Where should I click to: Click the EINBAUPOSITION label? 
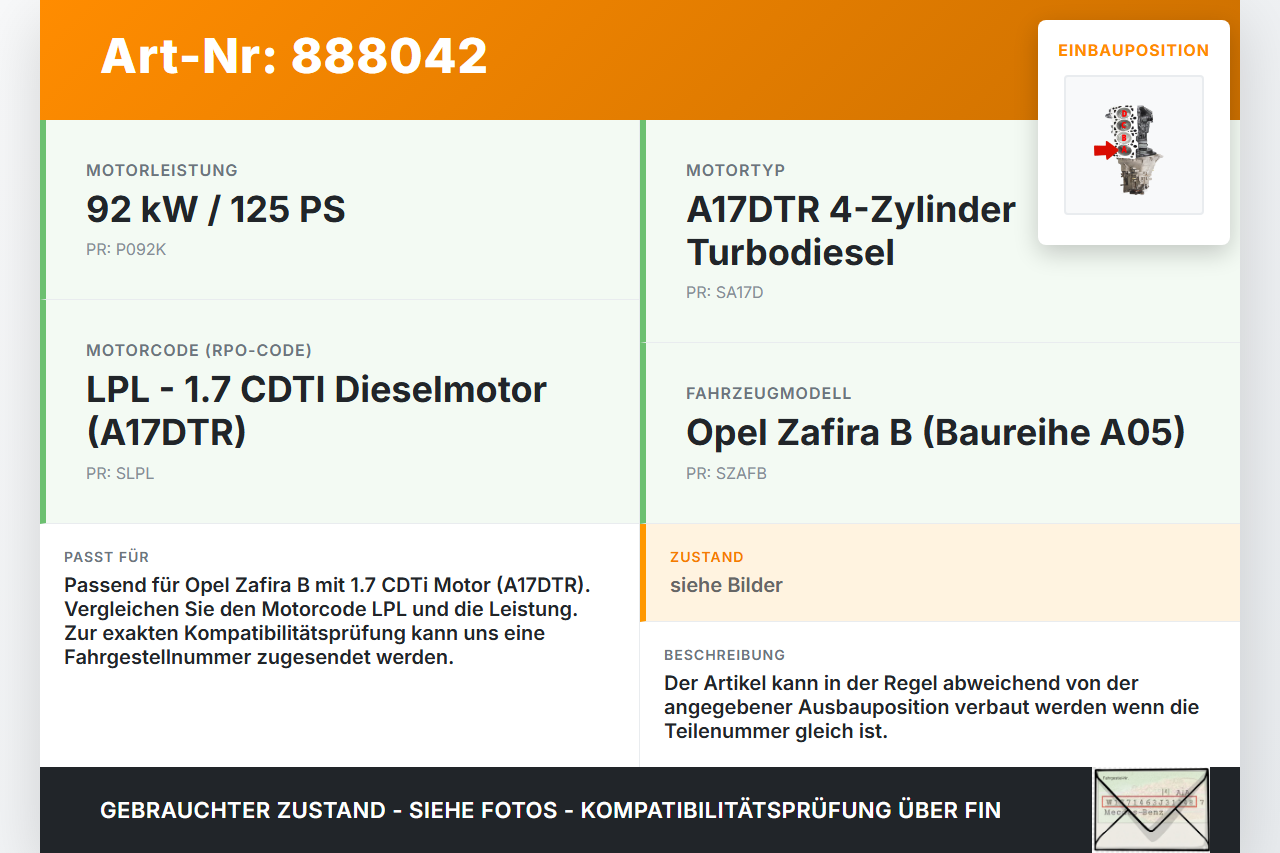coord(1134,50)
